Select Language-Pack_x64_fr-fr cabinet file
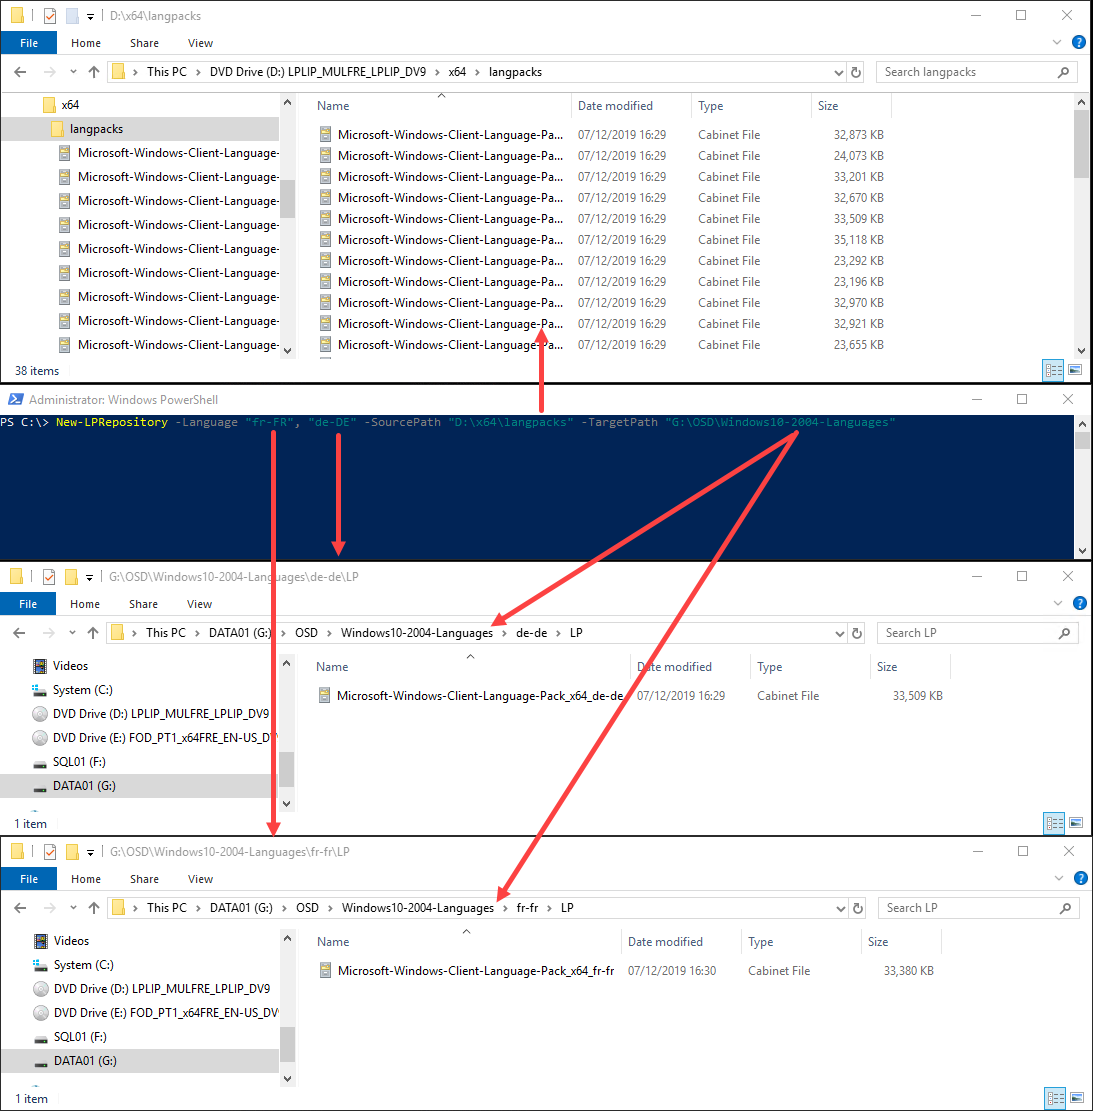The height and width of the screenshot is (1111, 1093). click(x=467, y=971)
